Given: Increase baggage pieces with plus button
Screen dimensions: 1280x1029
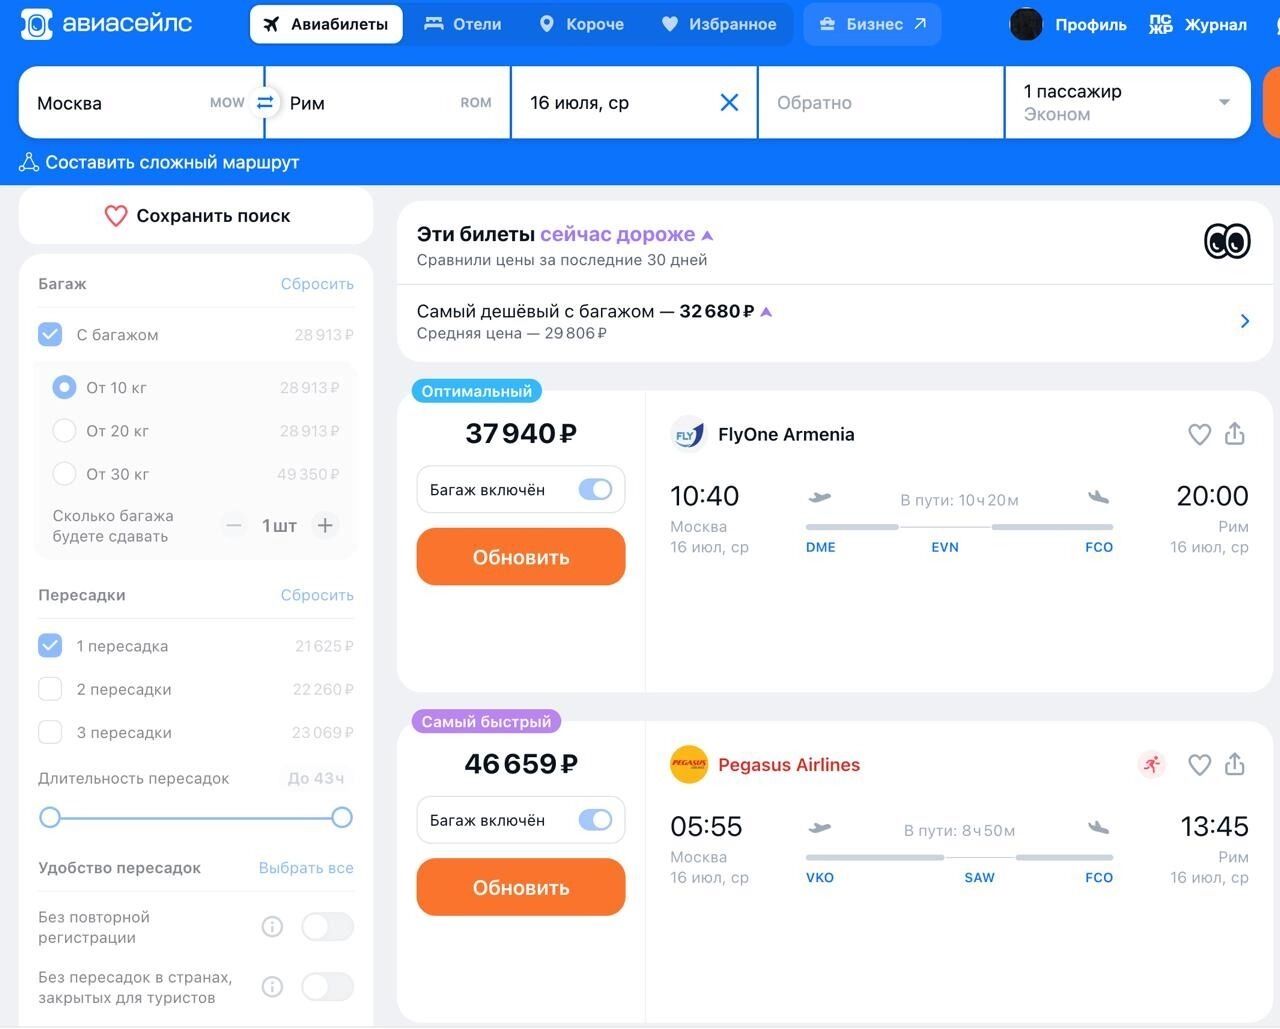Looking at the screenshot, I should [325, 525].
